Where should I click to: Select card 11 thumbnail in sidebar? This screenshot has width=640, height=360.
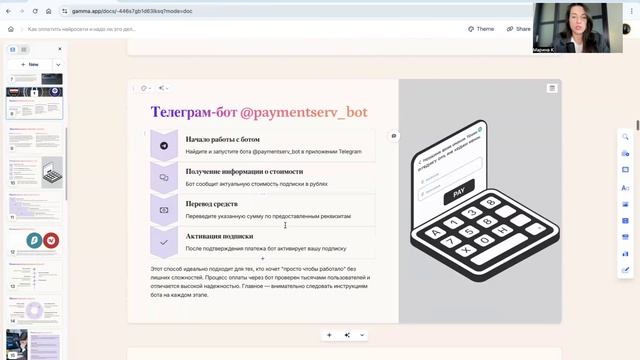click(x=35, y=207)
